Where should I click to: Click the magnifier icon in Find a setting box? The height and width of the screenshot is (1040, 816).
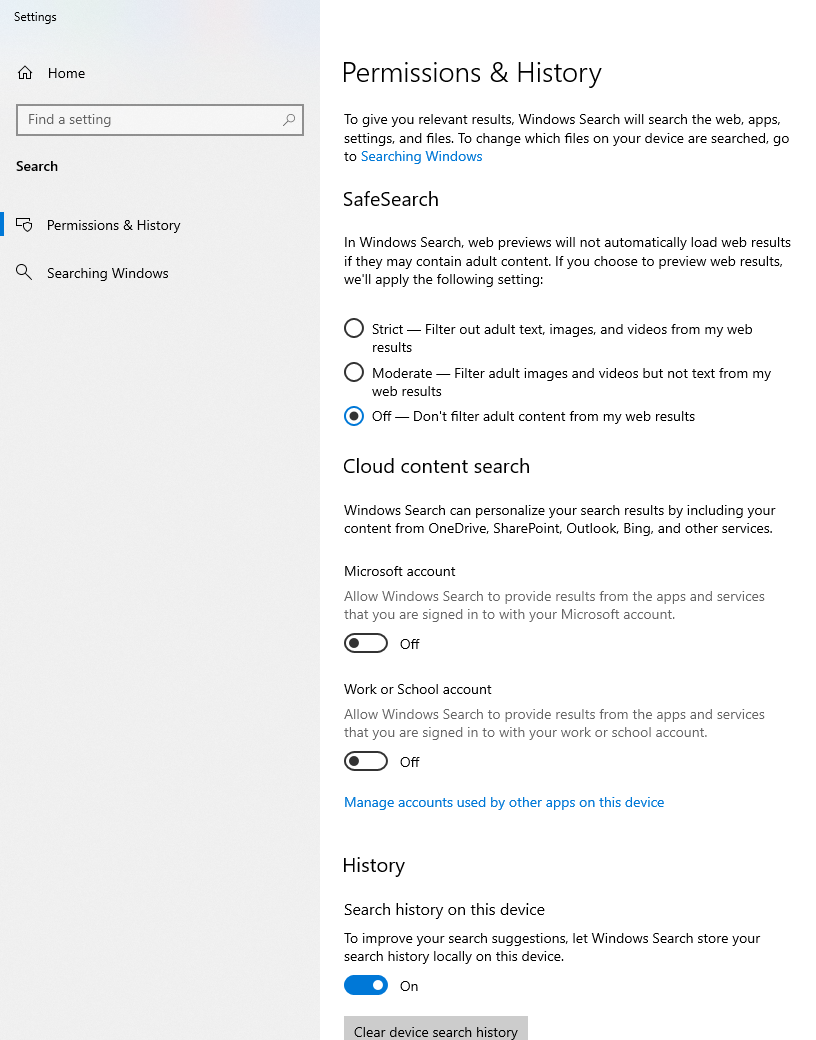tap(289, 120)
